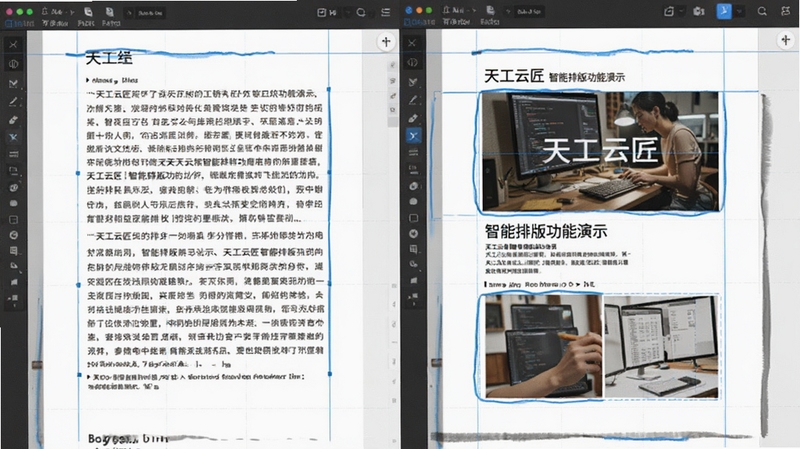Click the title 天工云匠 at top of right document
The width and height of the screenshot is (800, 449).
[514, 76]
